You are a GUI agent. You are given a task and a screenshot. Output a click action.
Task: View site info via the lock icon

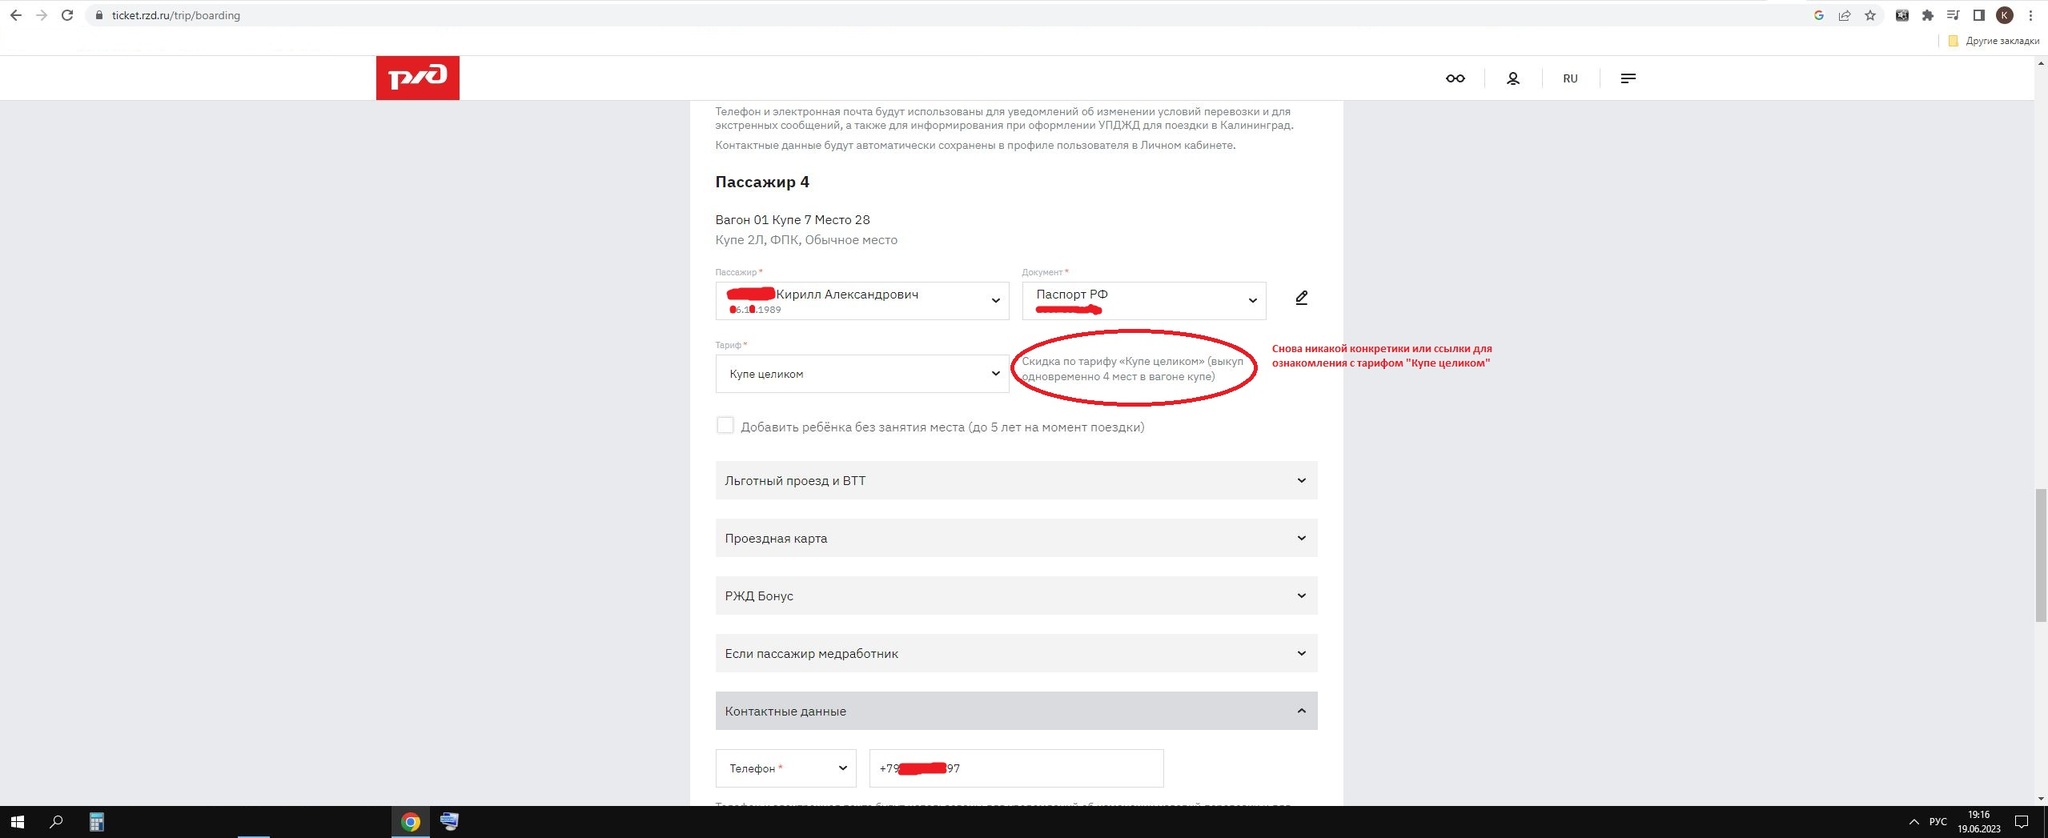coord(99,15)
